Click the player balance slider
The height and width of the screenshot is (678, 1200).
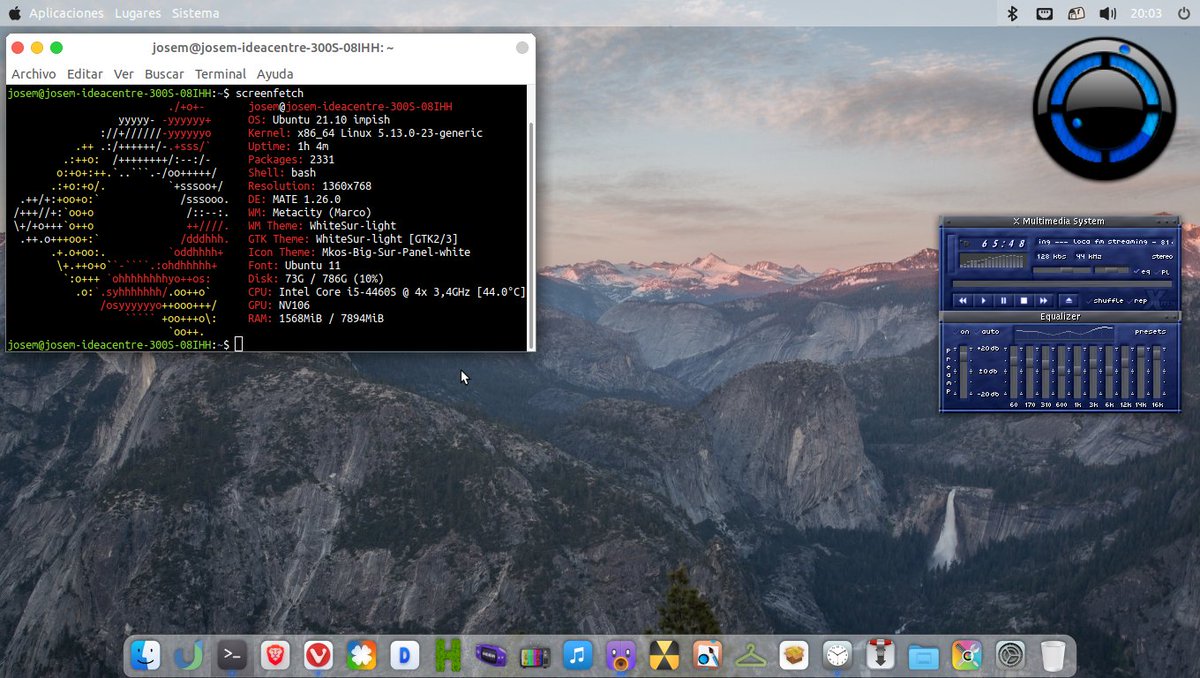(x=1112, y=270)
